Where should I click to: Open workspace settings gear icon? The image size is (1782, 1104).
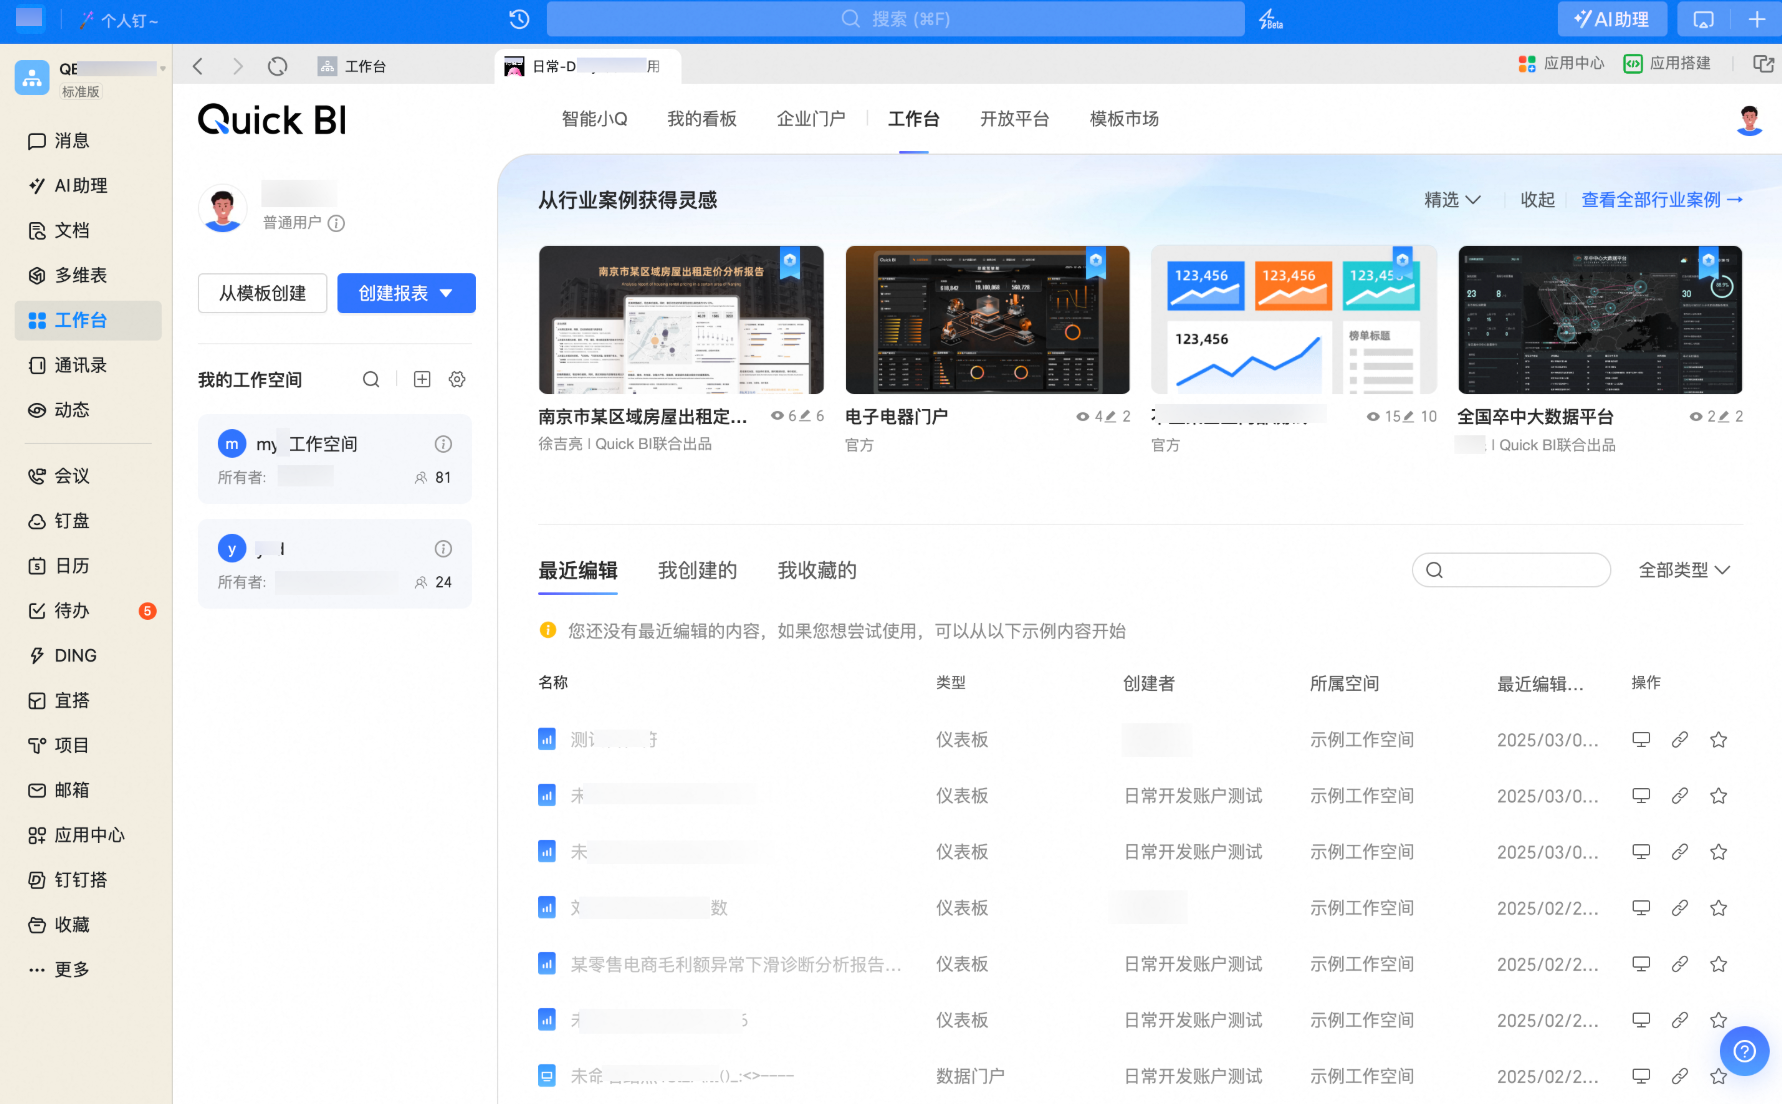(457, 380)
